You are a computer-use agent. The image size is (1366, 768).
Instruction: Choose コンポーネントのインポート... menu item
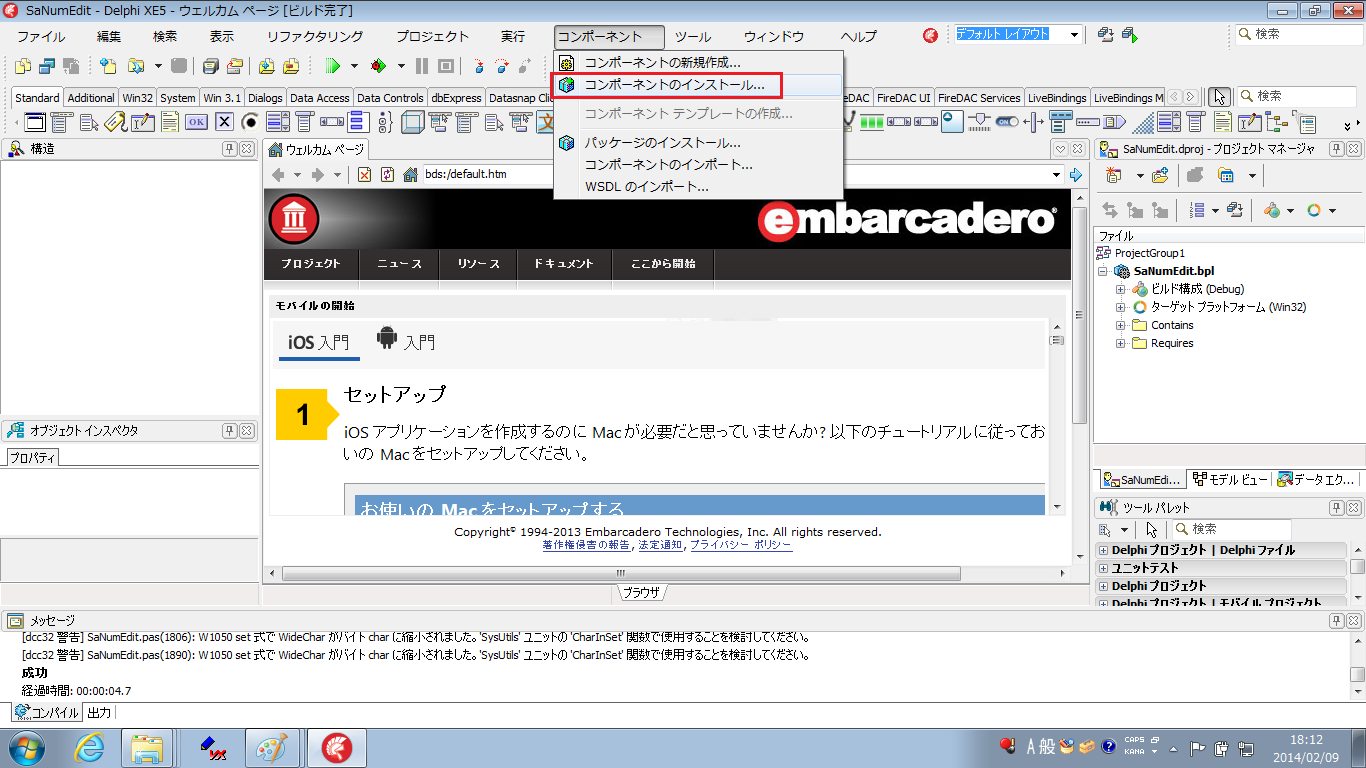pos(698,165)
